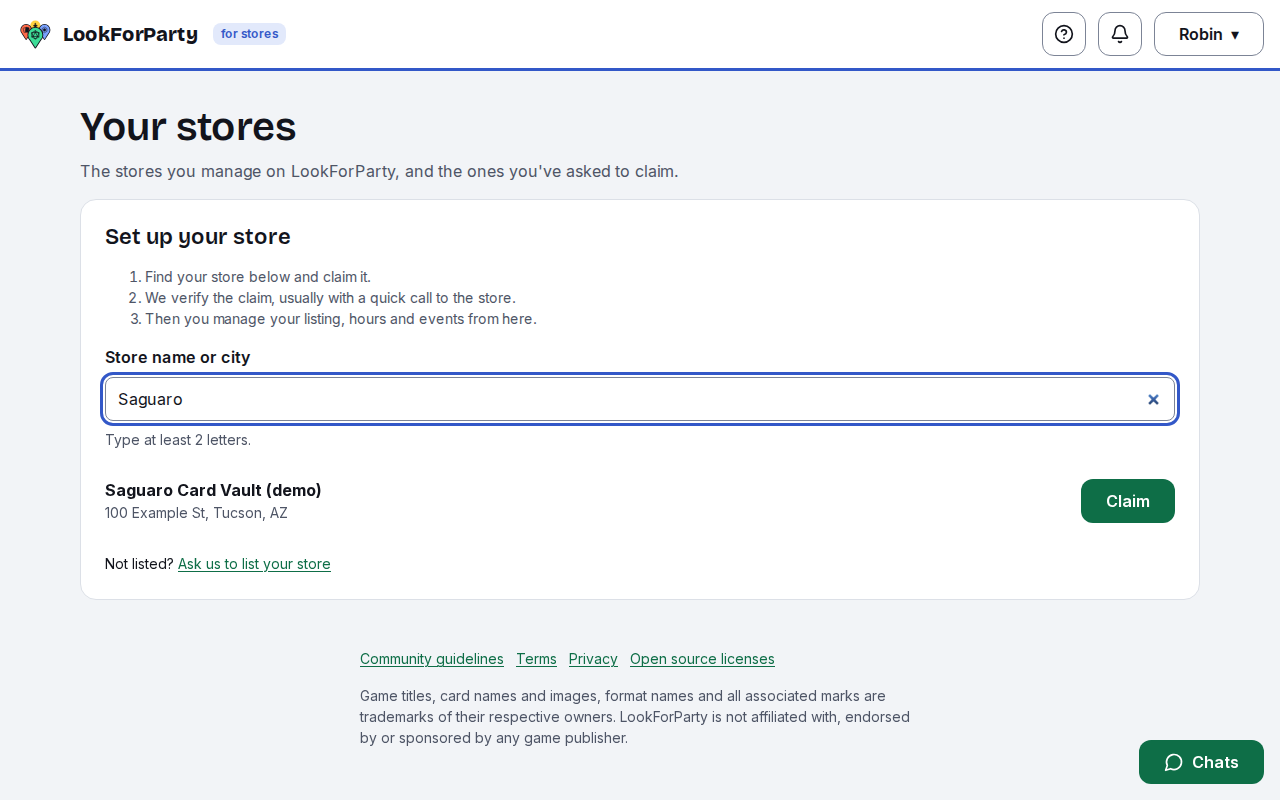Screen dimensions: 1280x800
Task: Click the 'Set up your store' heading
Action: pos(198,237)
